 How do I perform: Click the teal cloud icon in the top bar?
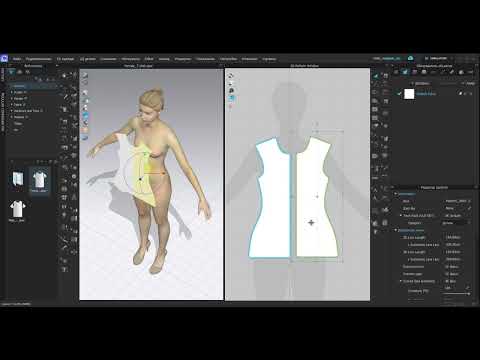pyautogui.click(x=410, y=58)
